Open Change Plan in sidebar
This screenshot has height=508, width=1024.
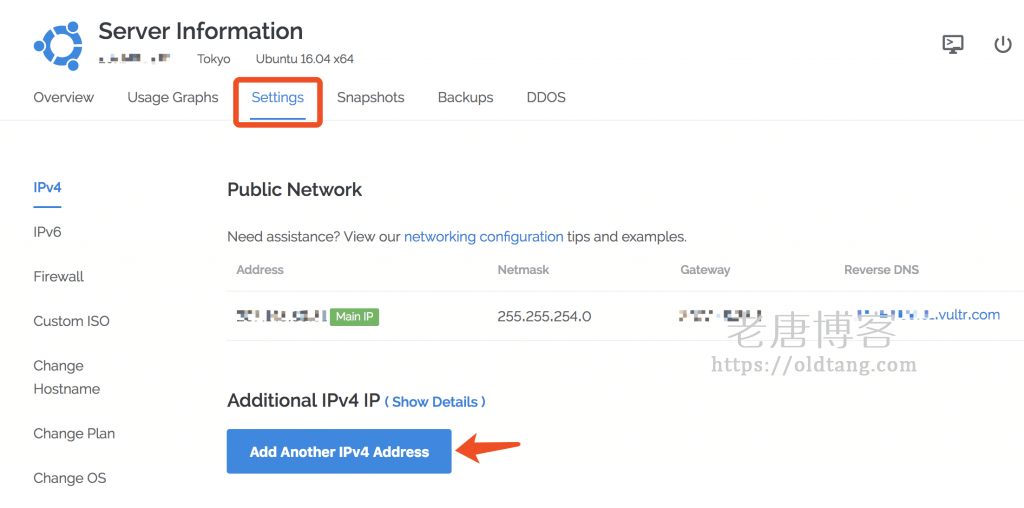74,434
